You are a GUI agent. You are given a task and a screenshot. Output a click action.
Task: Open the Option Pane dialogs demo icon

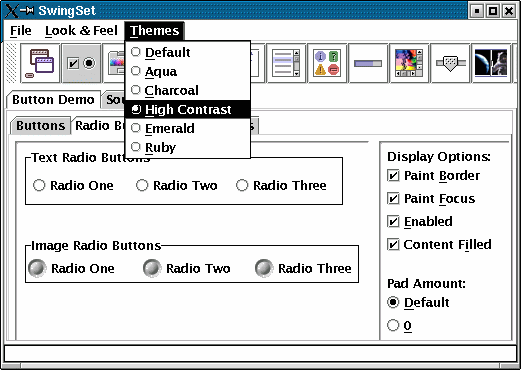327,63
